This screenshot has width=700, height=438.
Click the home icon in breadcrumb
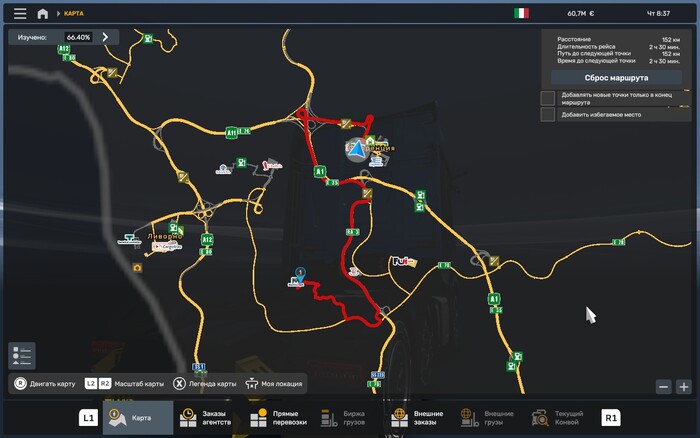click(42, 14)
